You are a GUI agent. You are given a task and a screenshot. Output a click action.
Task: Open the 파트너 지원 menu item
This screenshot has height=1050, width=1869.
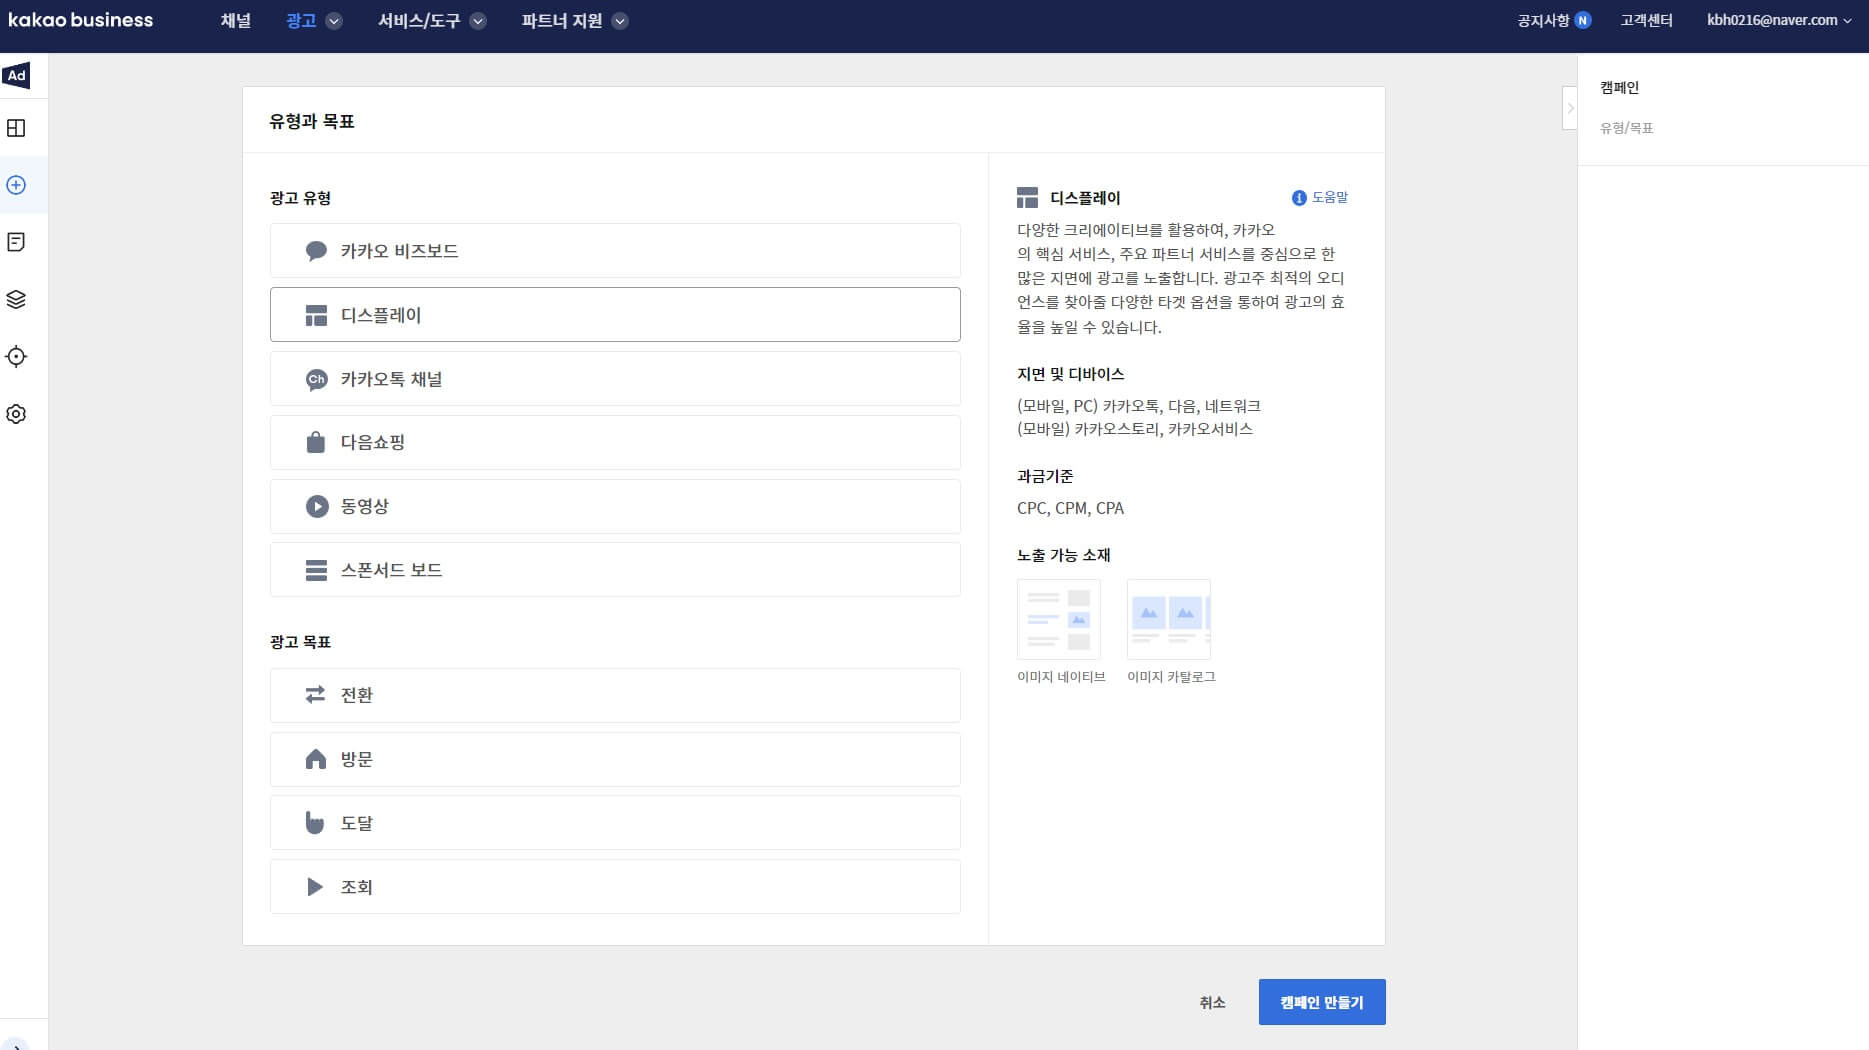click(562, 21)
